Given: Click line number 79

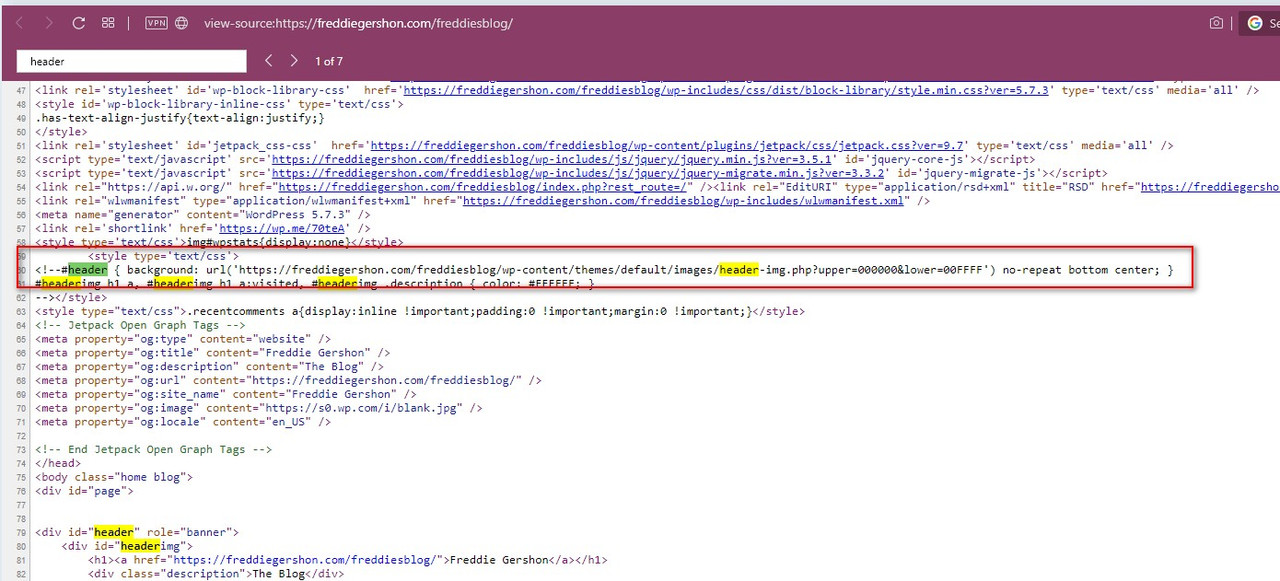Looking at the screenshot, I should pyautogui.click(x=23, y=533).
